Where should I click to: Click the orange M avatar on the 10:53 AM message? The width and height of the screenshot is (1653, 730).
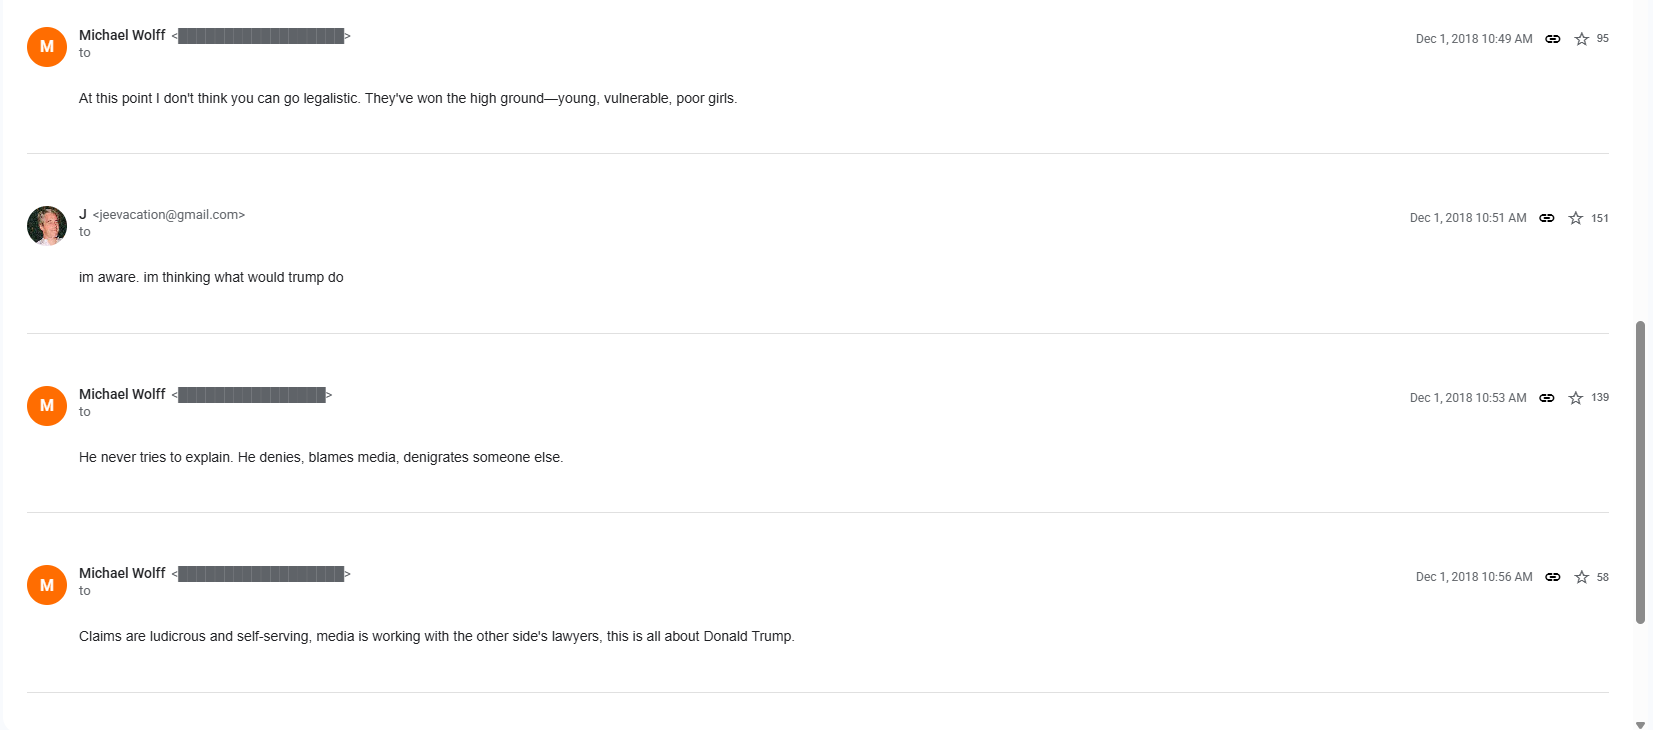(47, 406)
